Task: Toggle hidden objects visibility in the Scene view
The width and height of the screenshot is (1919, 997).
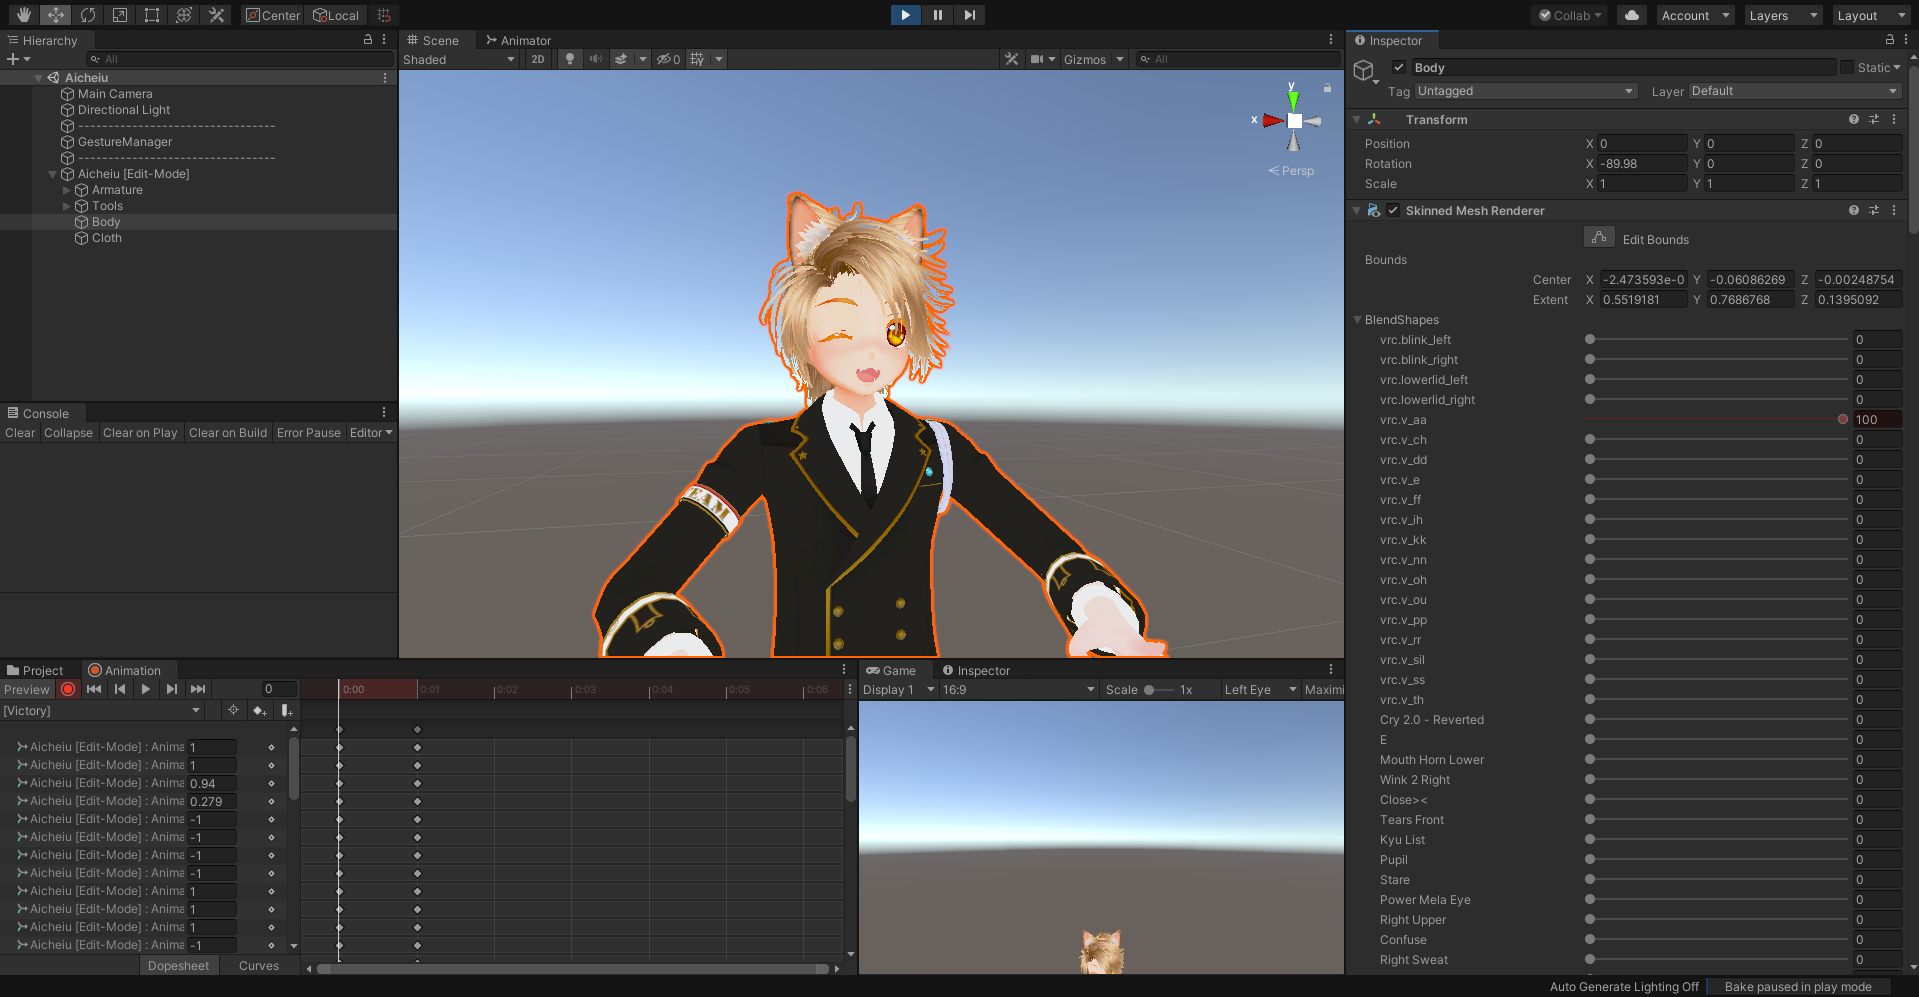Action: coord(668,59)
